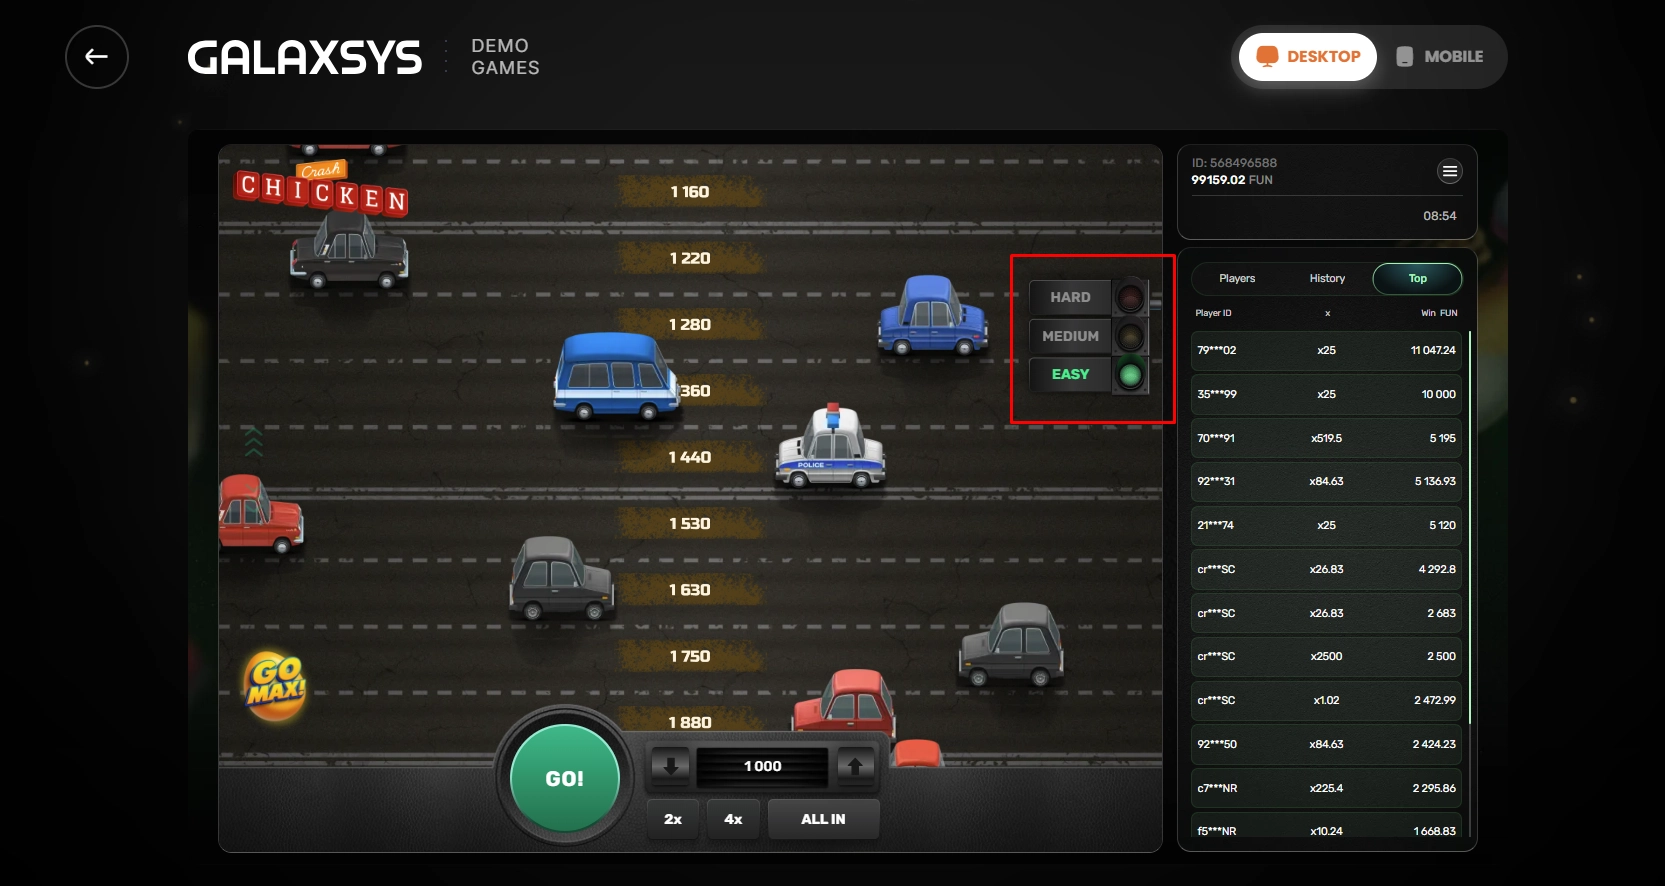The image size is (1665, 886).
Task: Select MEDIUM difficulty
Action: 1070,336
